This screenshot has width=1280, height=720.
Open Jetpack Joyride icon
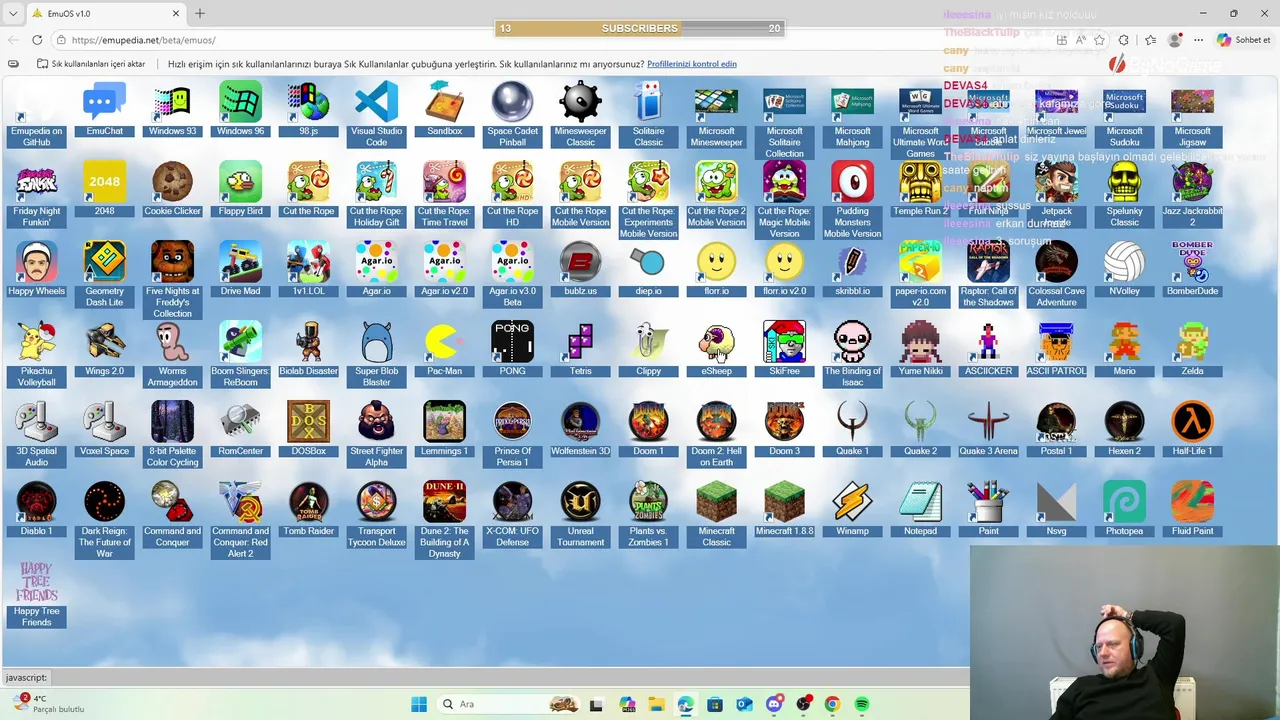pos(1056,194)
